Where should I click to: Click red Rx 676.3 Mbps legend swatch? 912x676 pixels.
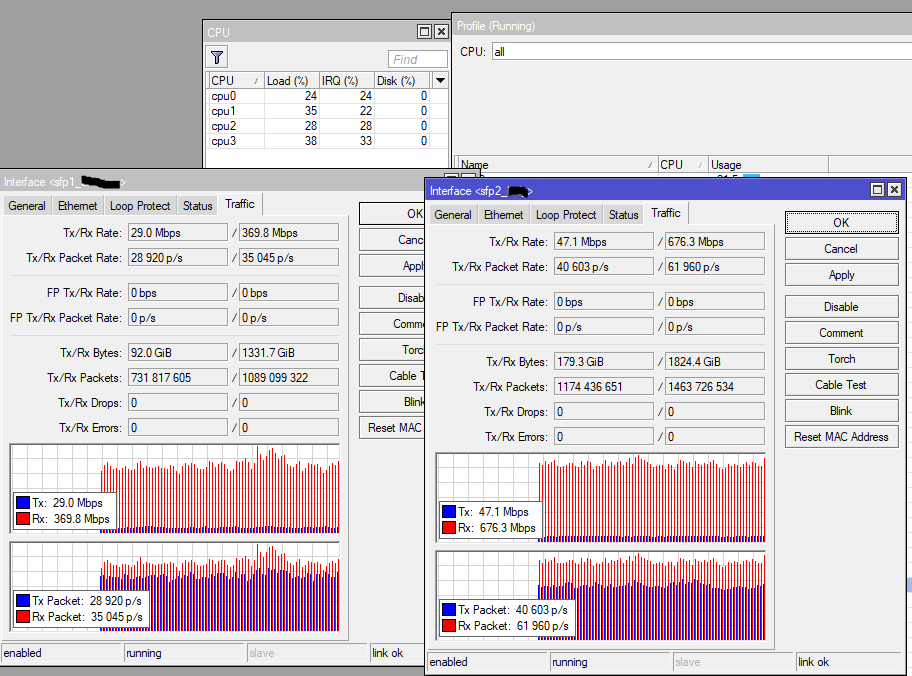(x=448, y=528)
